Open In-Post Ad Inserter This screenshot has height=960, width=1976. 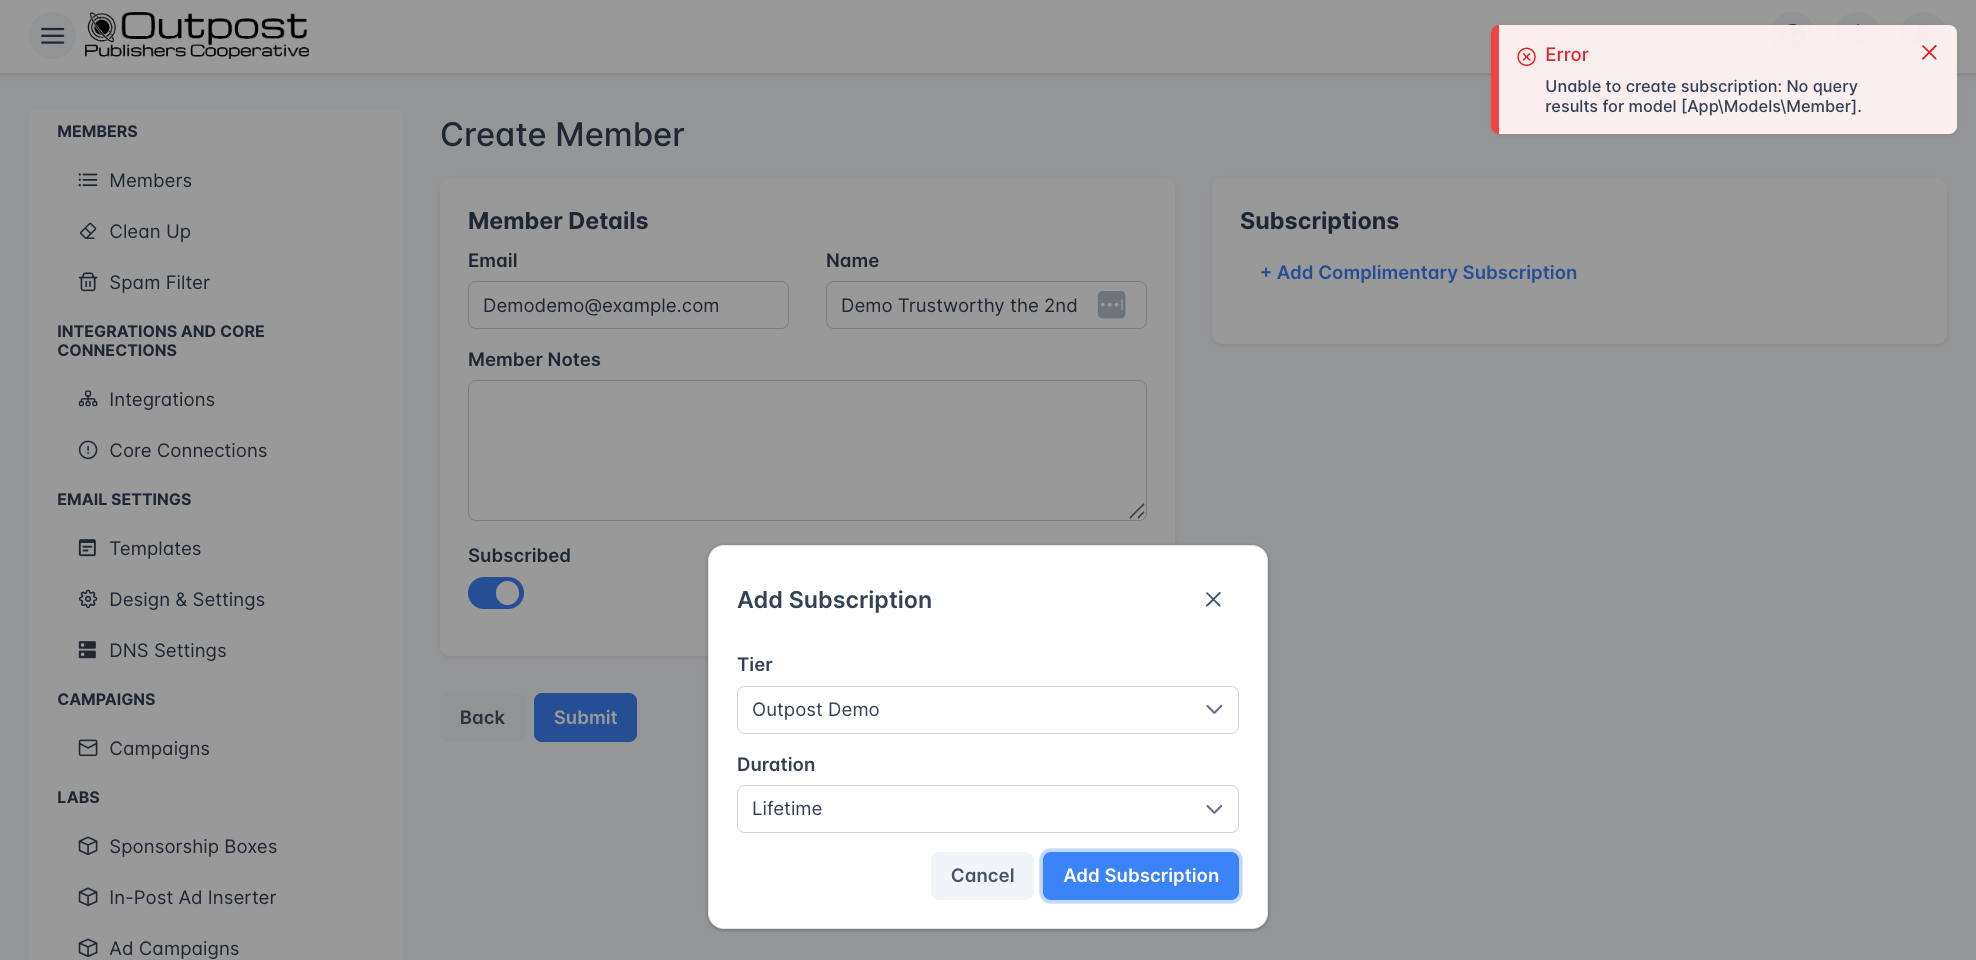(x=193, y=897)
